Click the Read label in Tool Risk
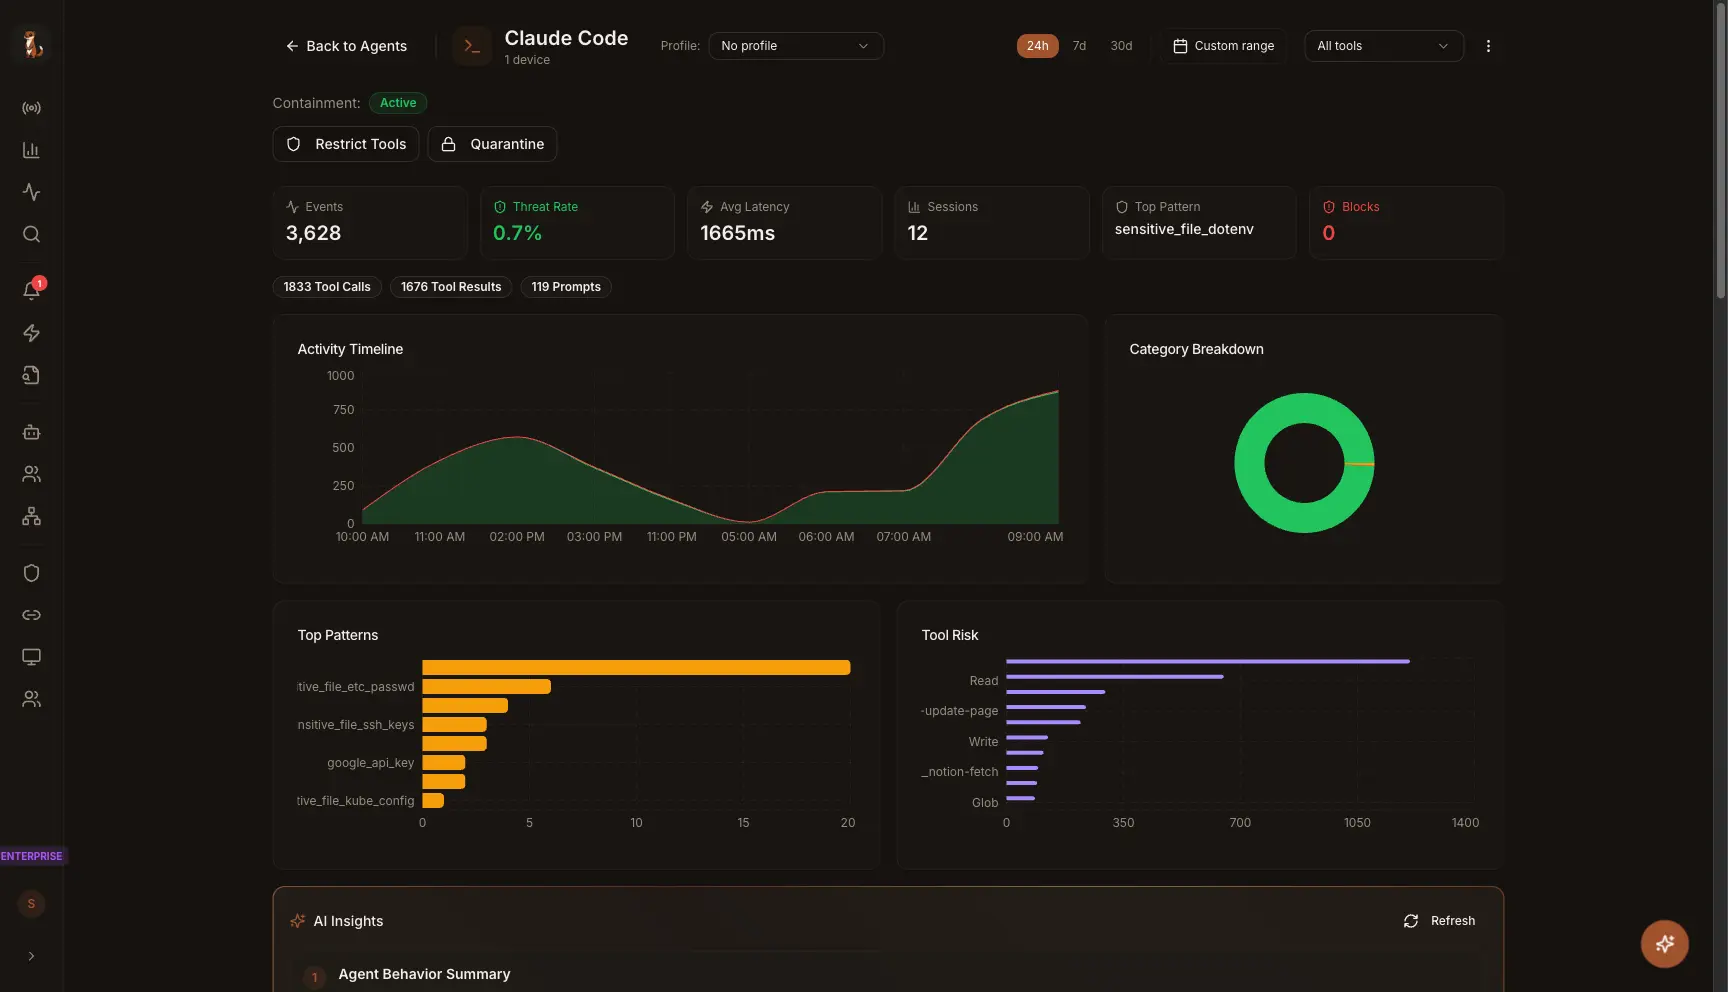 coord(984,681)
